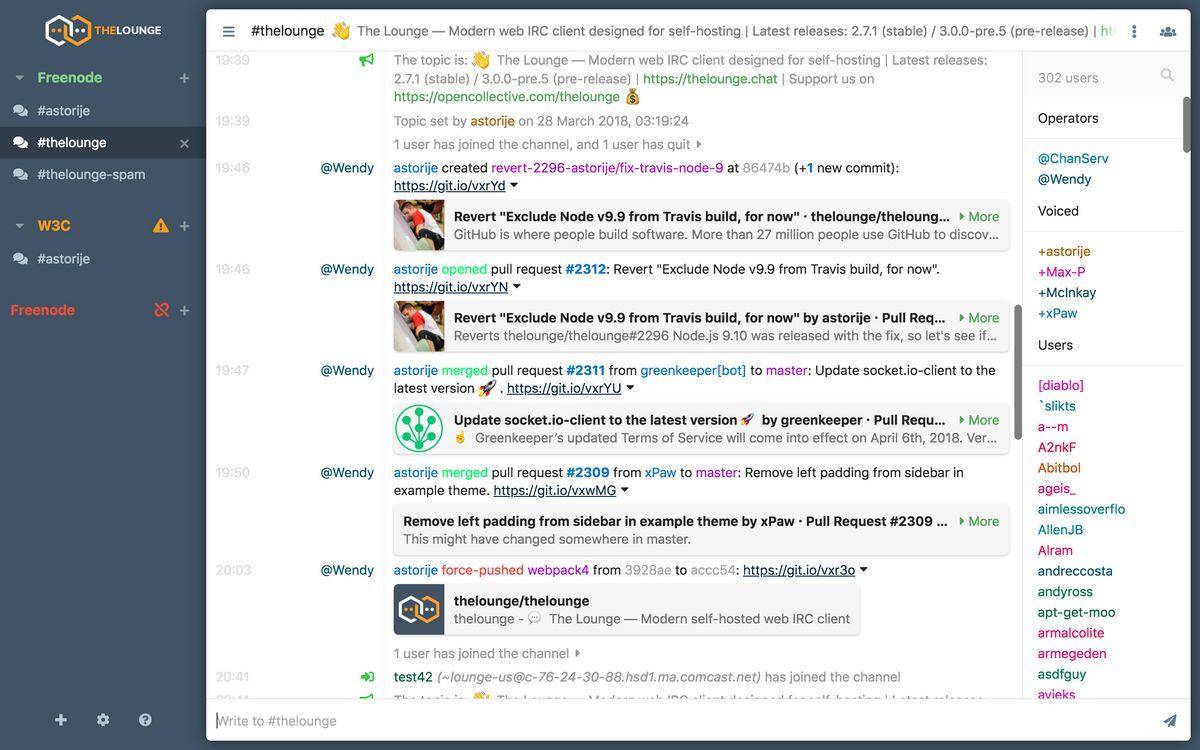Image resolution: width=1200 pixels, height=750 pixels.
Task: Open the opencollective.com/thelounge link
Action: (x=507, y=97)
